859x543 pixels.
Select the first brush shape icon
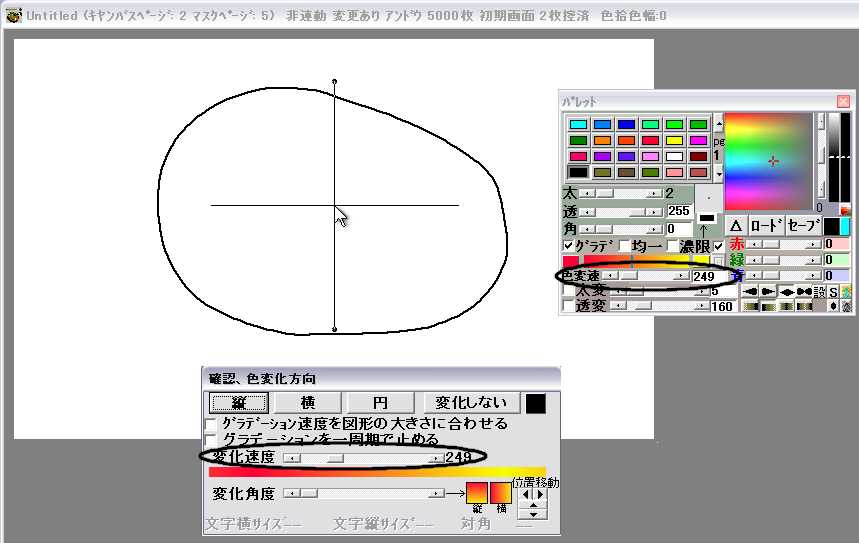pos(750,291)
